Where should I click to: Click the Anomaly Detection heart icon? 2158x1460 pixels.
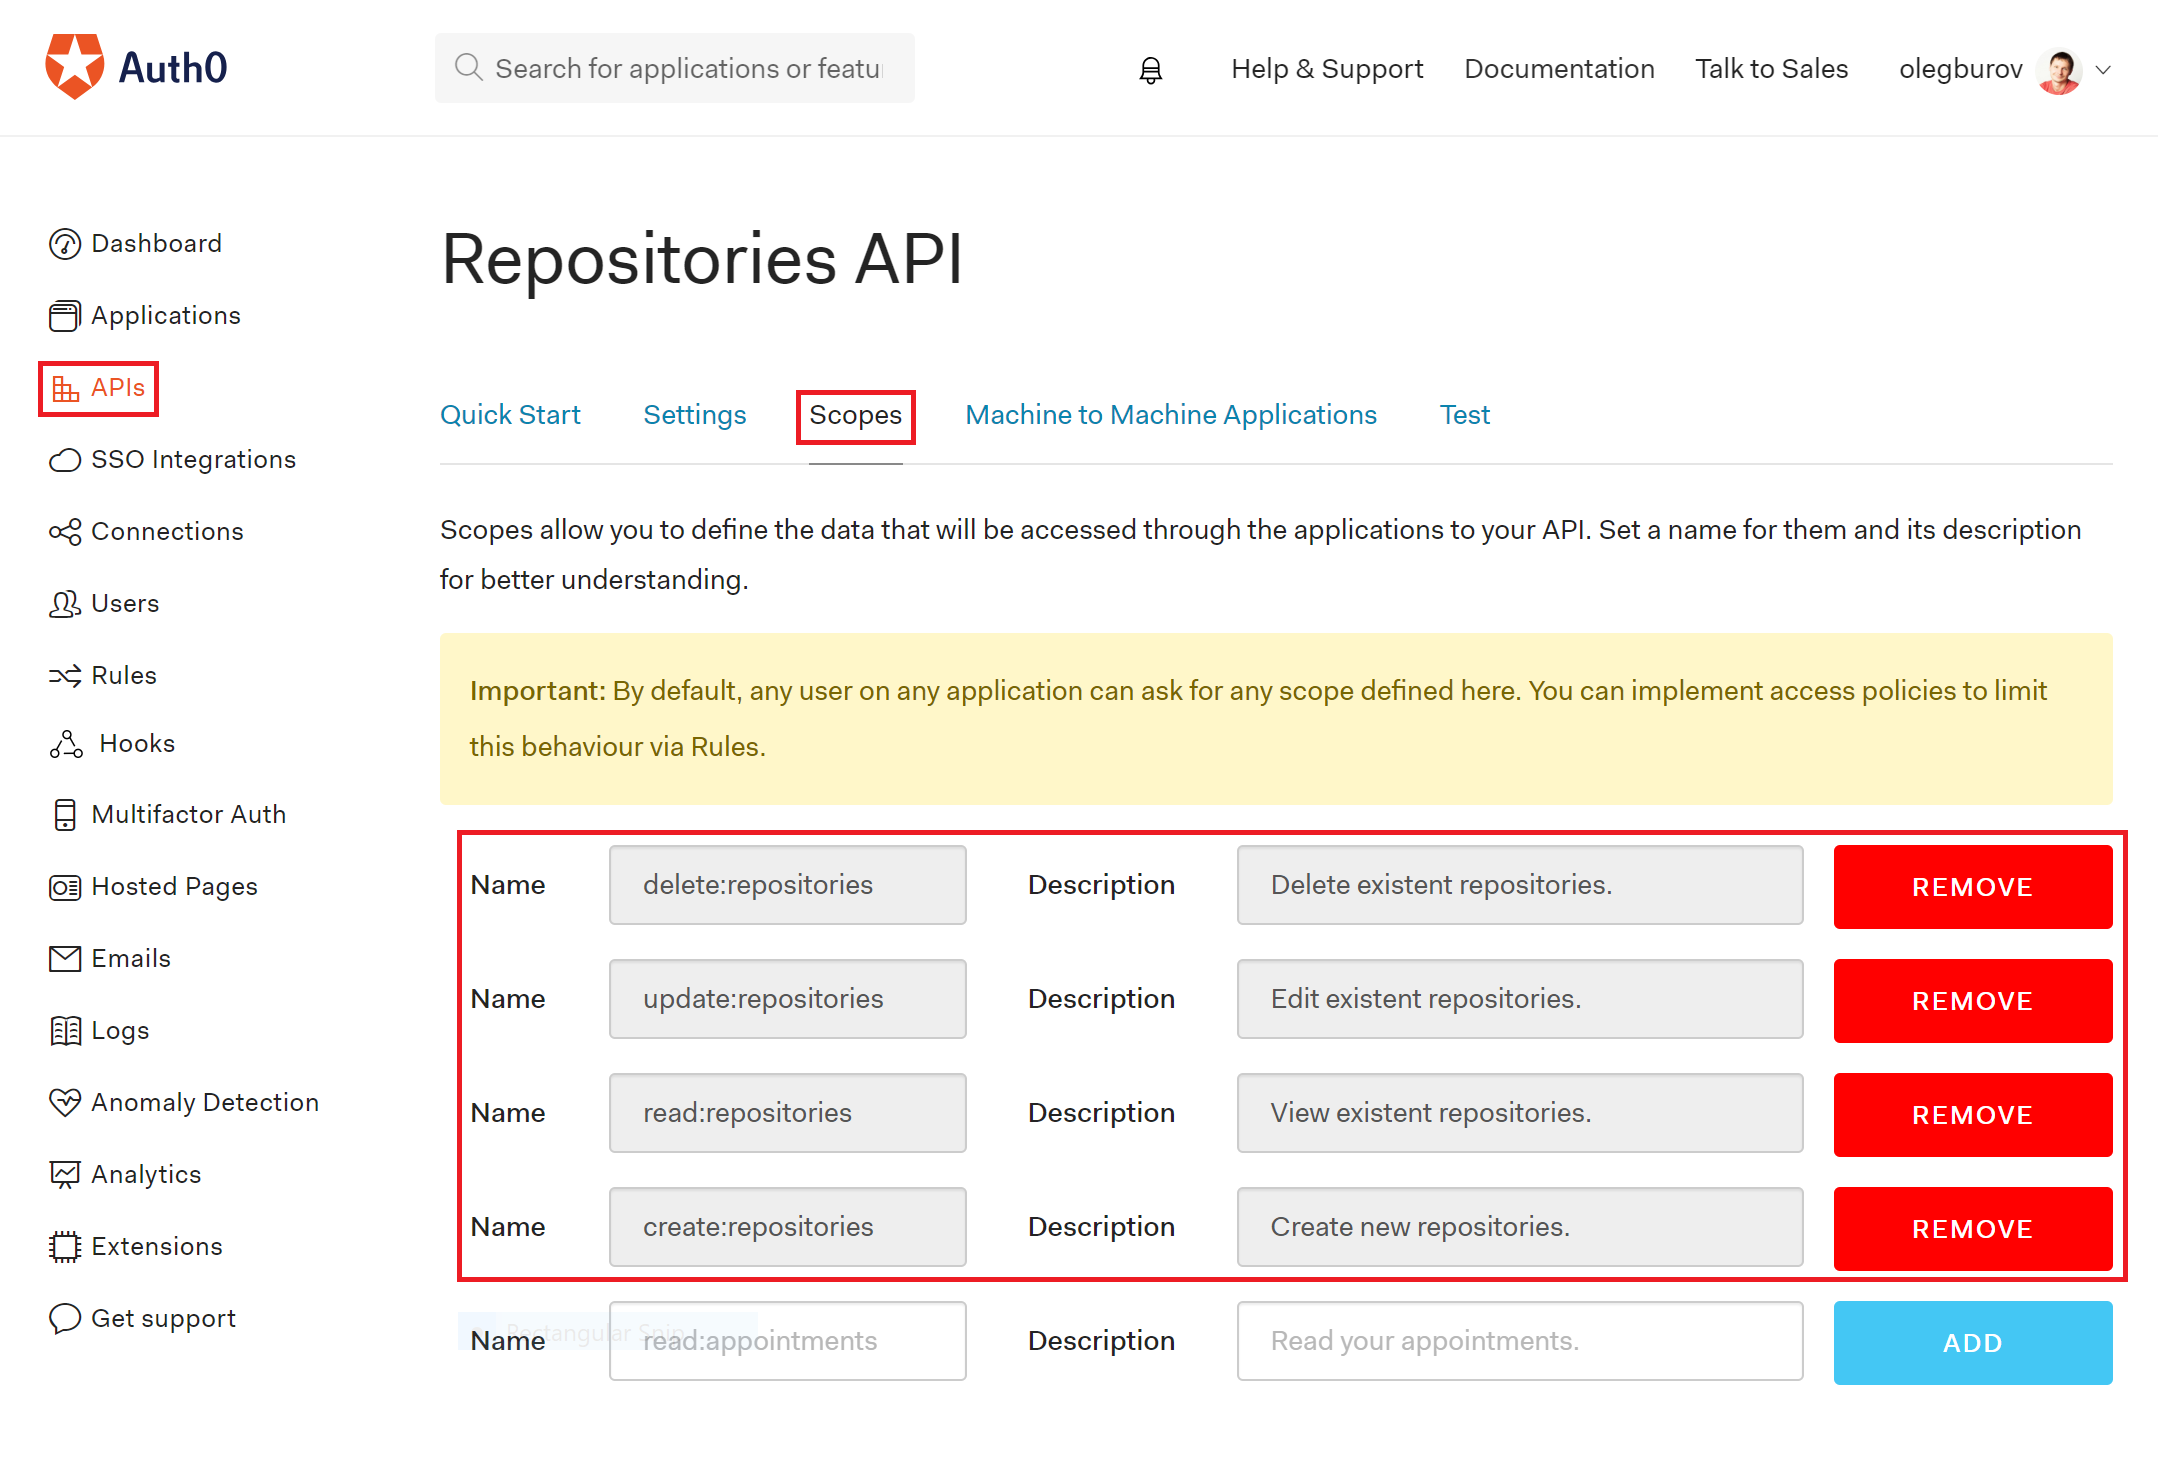click(x=65, y=1102)
